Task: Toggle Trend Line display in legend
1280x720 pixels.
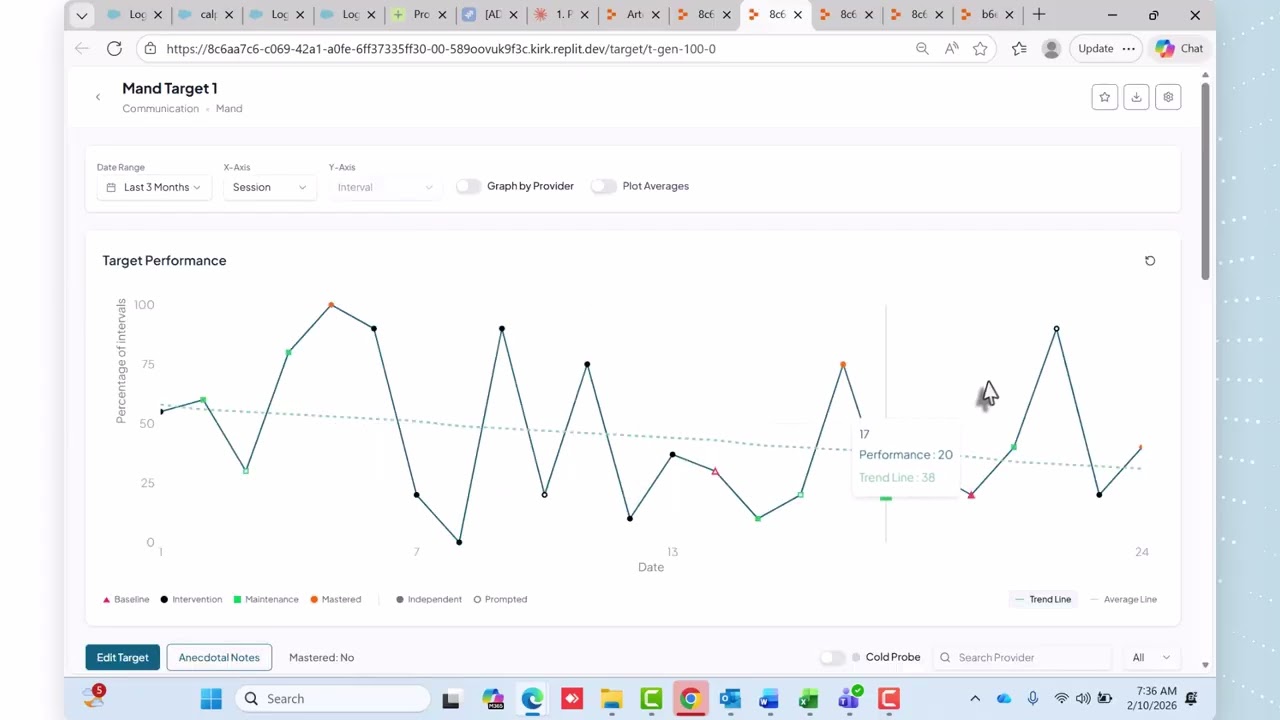Action: pos(1043,599)
